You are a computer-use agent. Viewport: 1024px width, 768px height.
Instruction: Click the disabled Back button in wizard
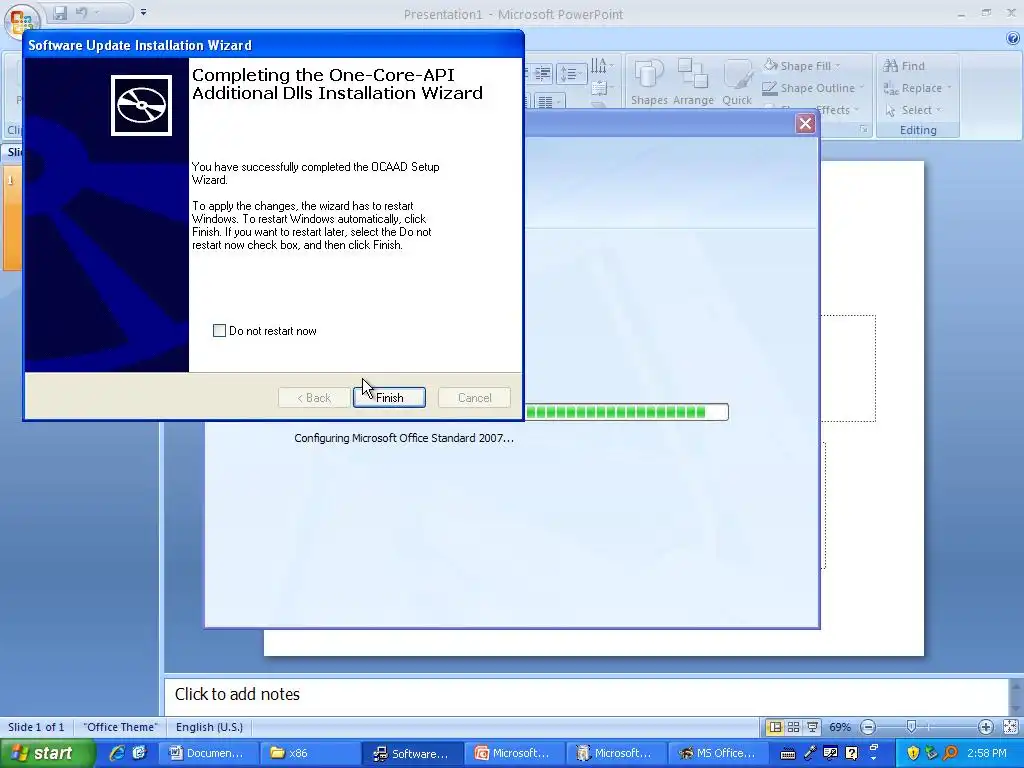pos(314,398)
